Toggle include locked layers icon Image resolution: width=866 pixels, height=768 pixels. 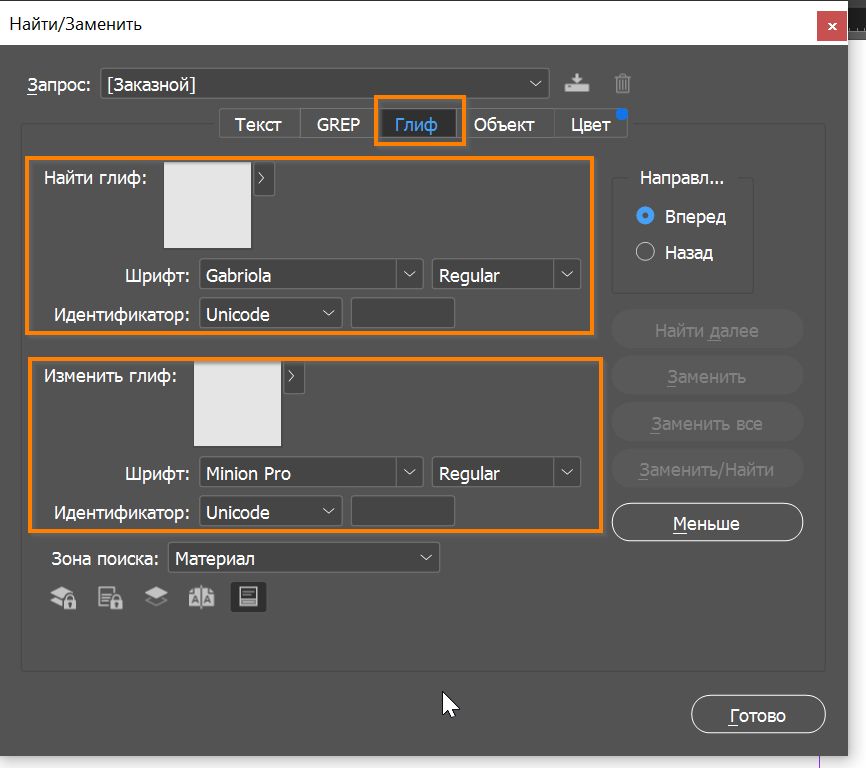63,598
